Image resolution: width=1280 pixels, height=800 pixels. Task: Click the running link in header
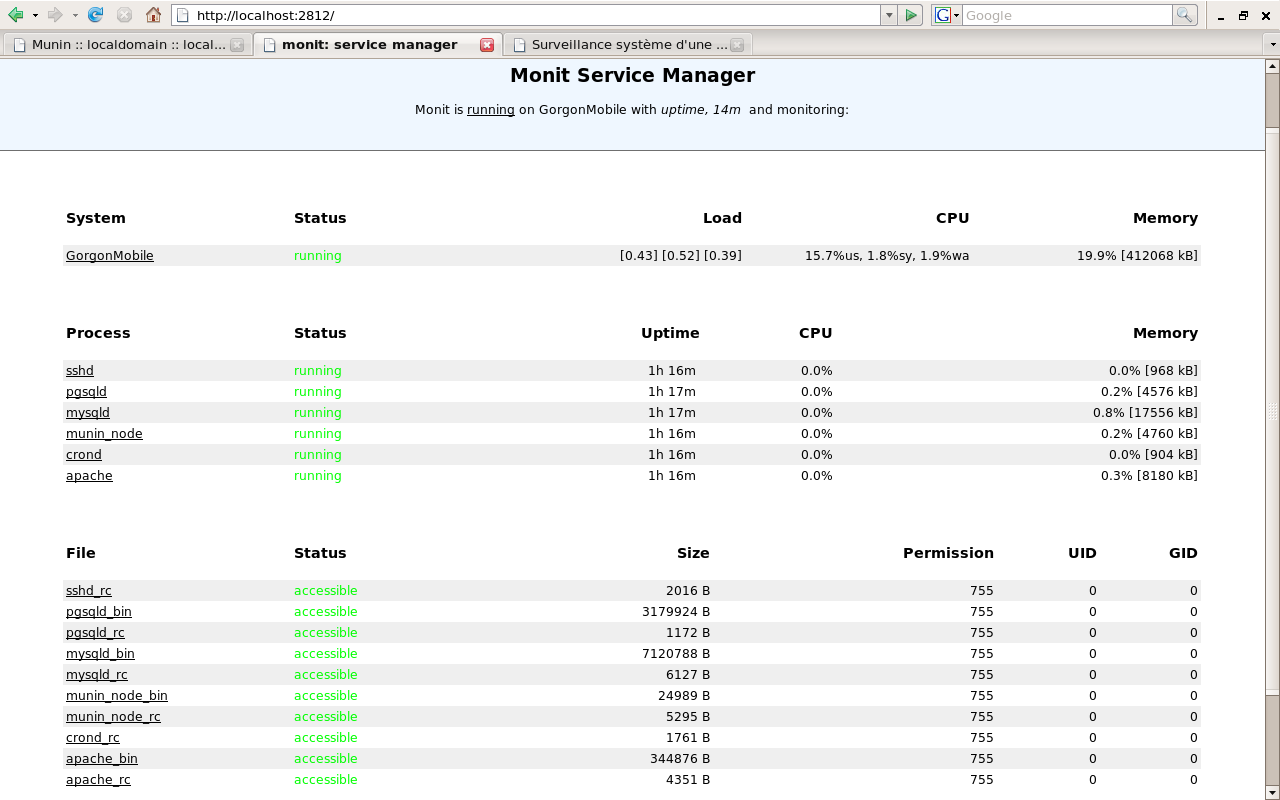[x=490, y=110]
